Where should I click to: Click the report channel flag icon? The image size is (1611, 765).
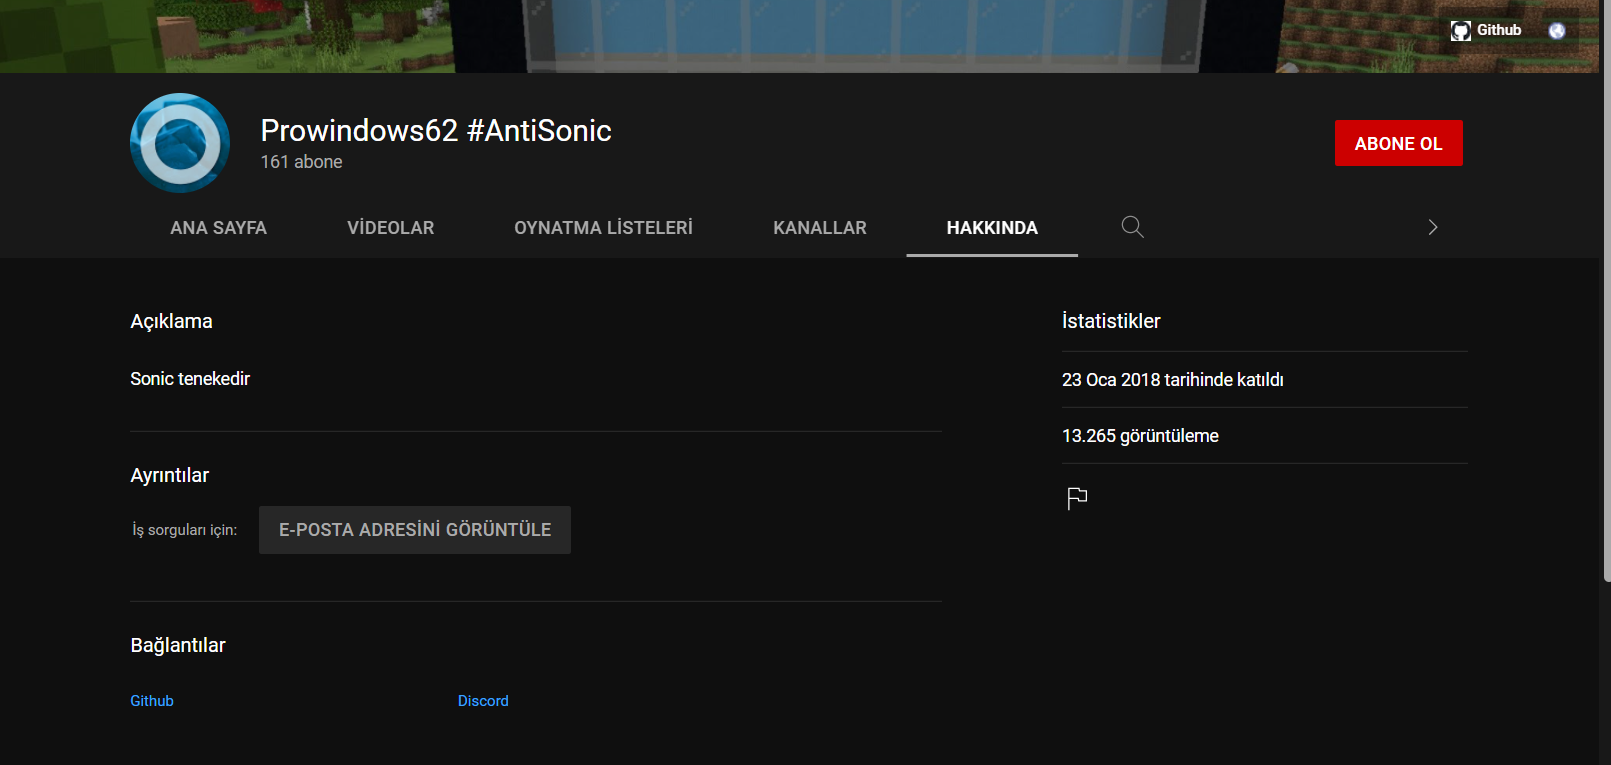(x=1077, y=498)
